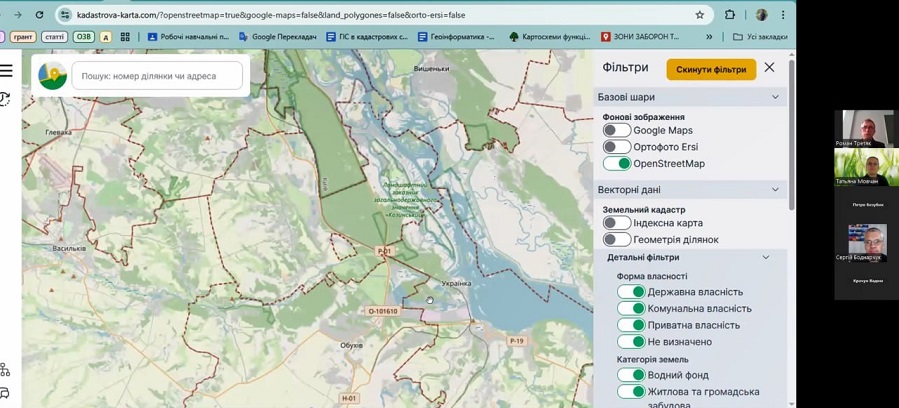Open the hamburger menu on the left sidebar
The image size is (899, 408).
click(7, 71)
